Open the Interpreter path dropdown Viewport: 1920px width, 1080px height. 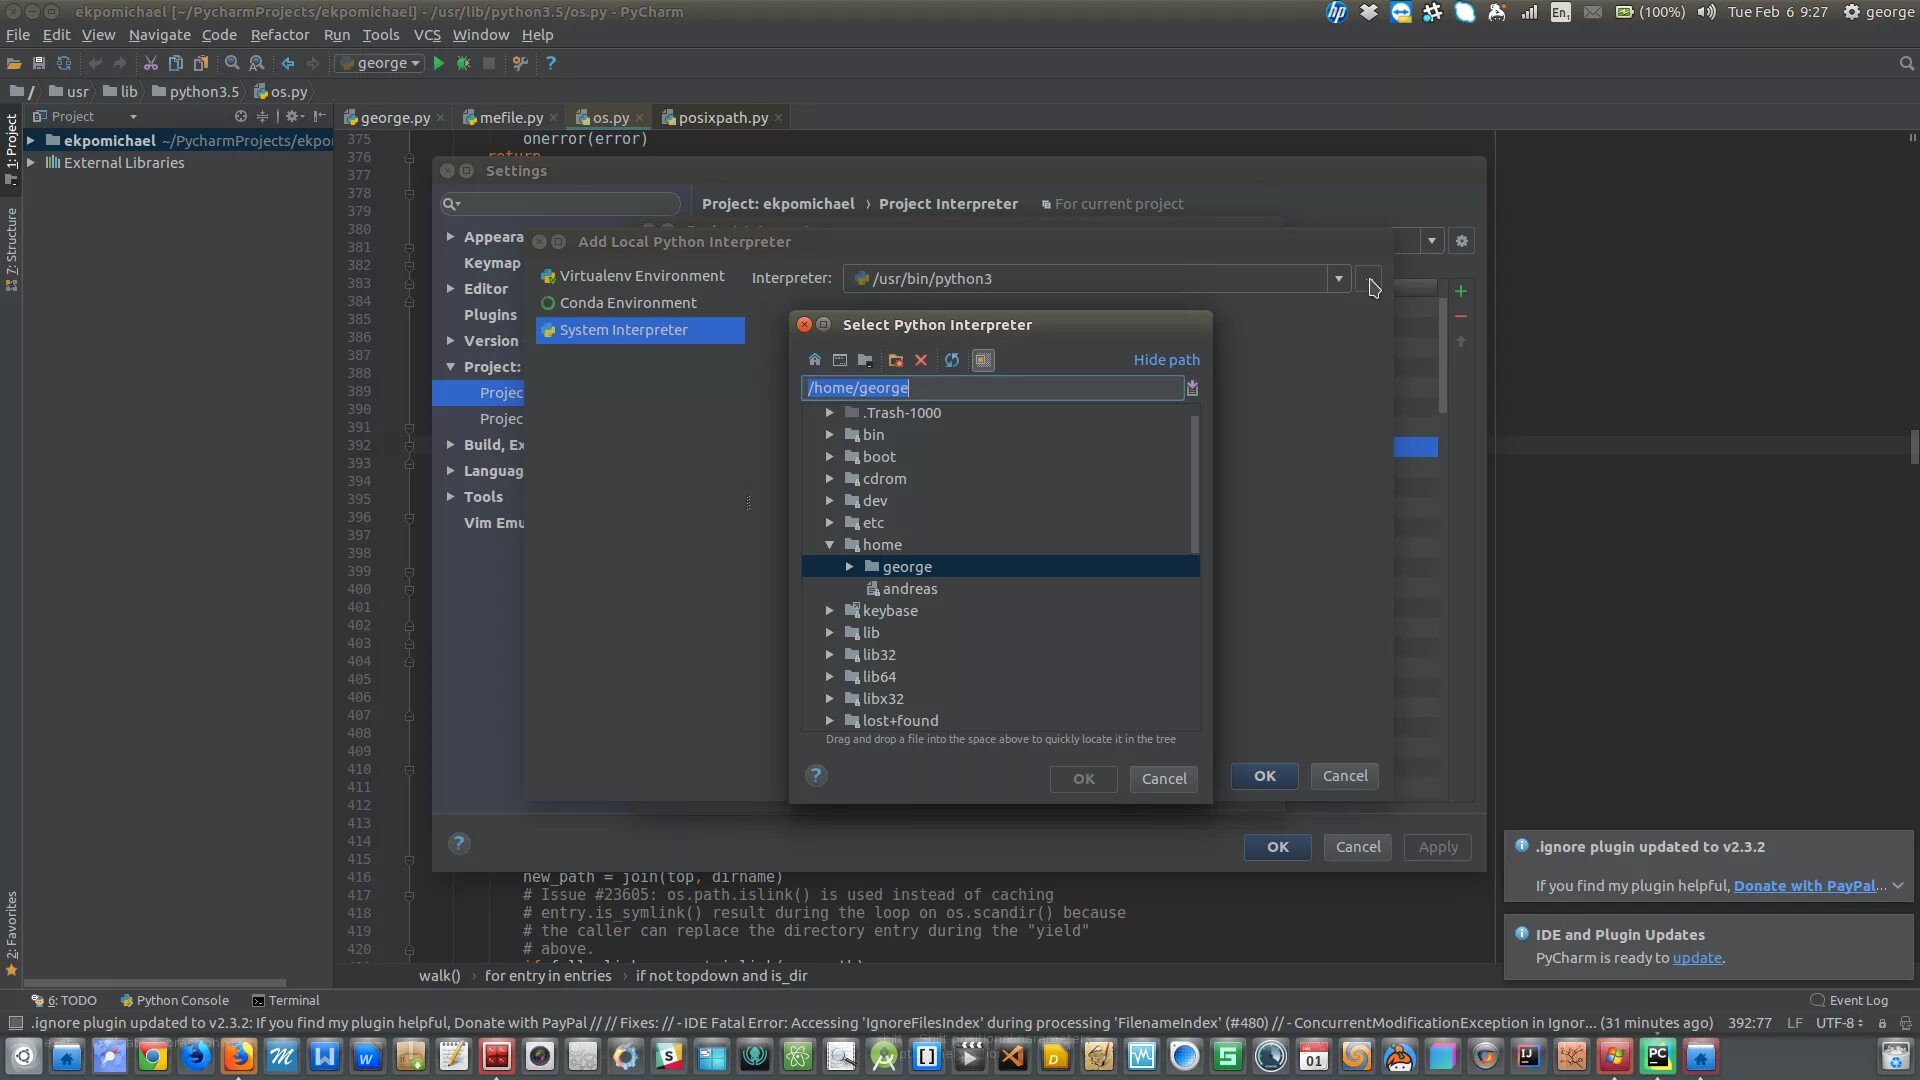pos(1338,279)
